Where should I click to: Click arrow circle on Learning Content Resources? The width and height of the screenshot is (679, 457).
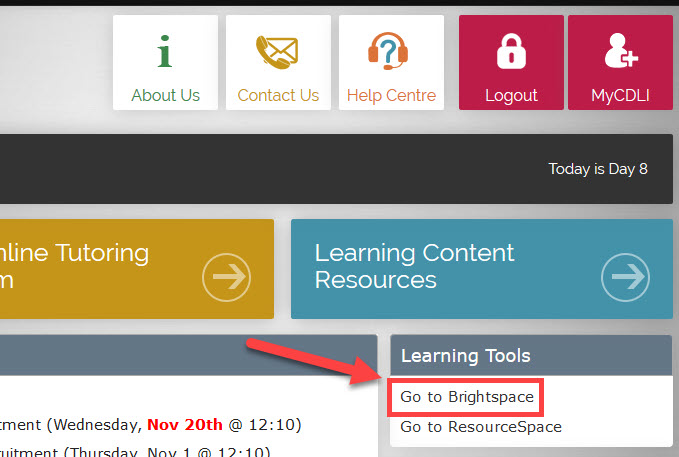[x=625, y=277]
